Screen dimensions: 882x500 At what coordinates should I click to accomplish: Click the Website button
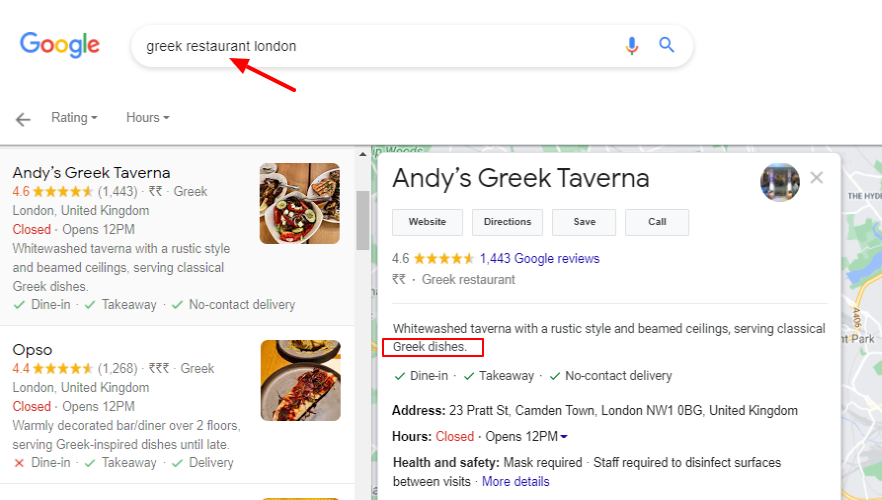coord(428,222)
